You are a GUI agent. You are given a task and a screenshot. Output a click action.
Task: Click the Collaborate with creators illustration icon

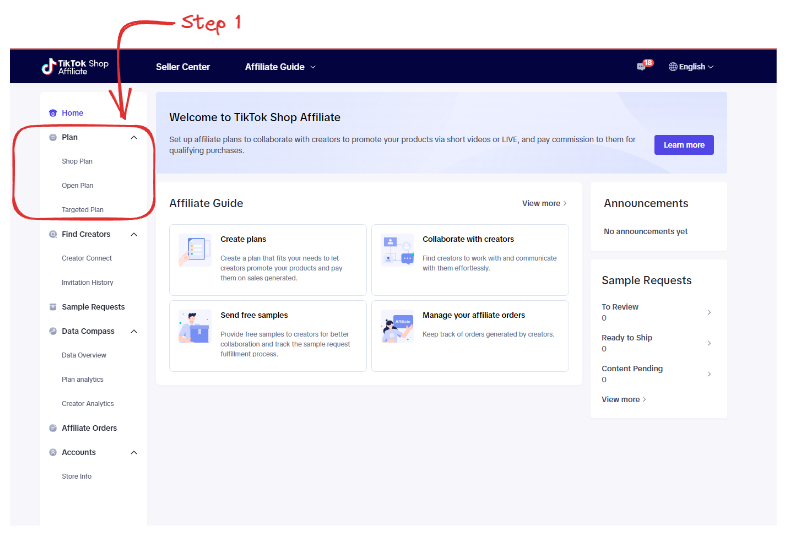(397, 250)
